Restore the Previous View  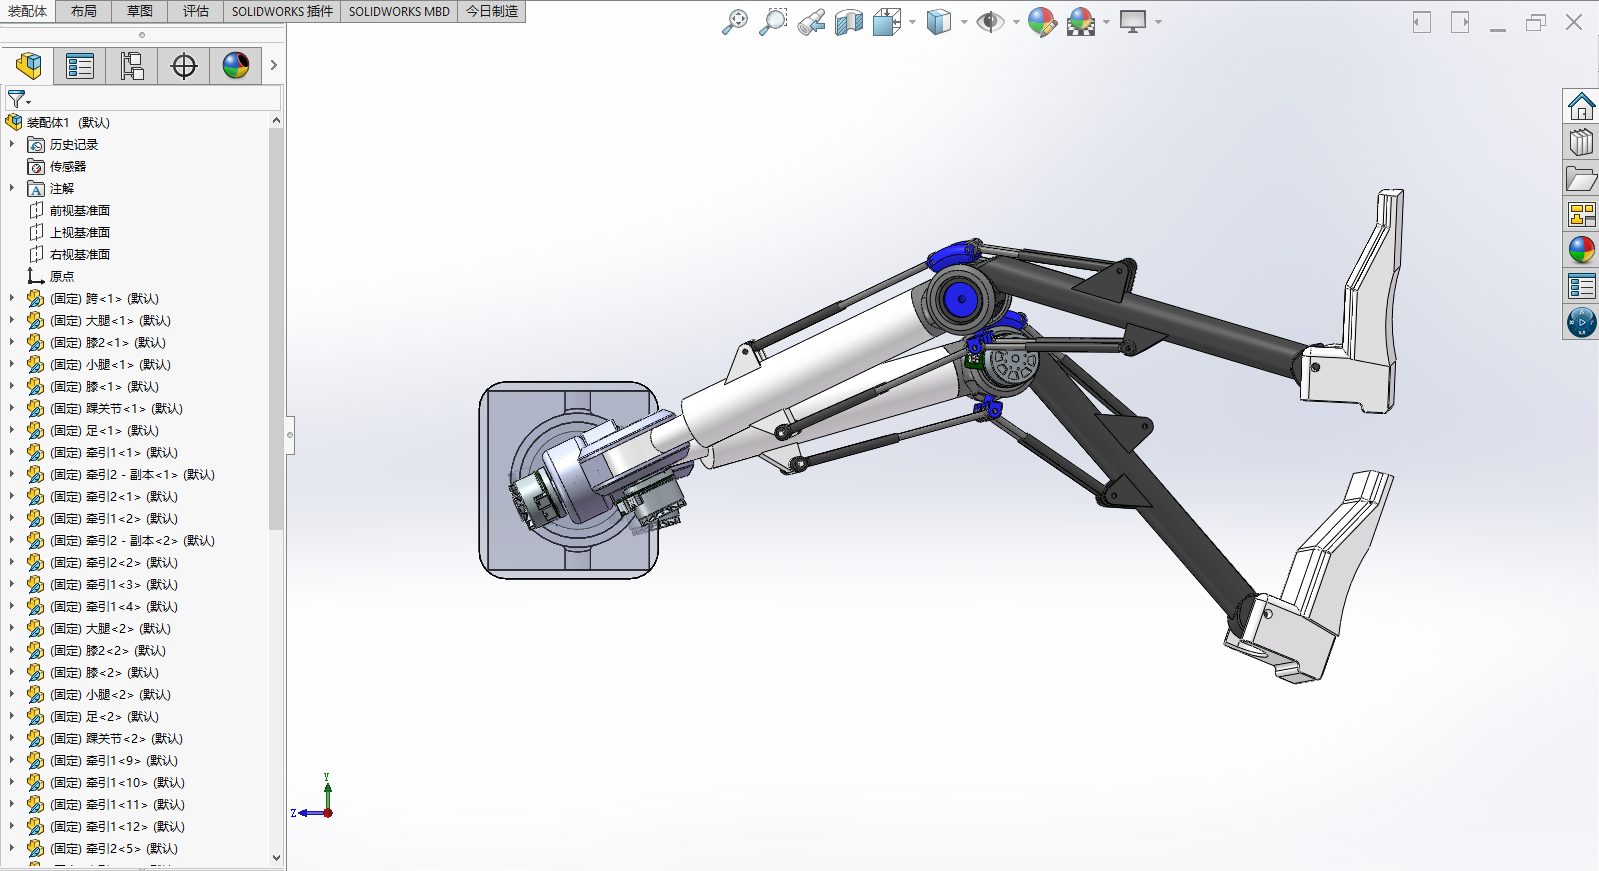point(811,22)
